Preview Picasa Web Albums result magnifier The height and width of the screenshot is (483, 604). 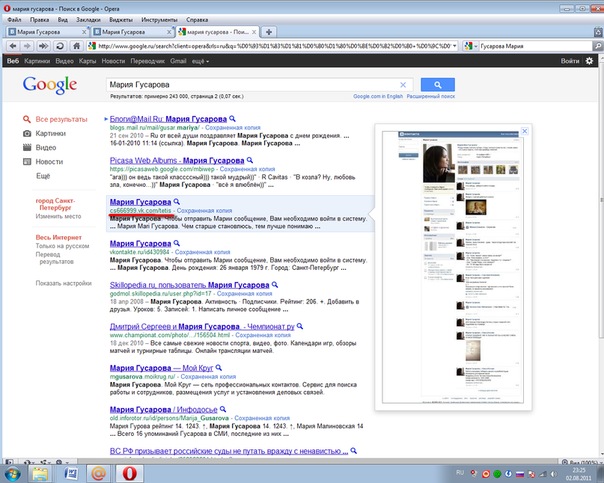click(x=250, y=160)
